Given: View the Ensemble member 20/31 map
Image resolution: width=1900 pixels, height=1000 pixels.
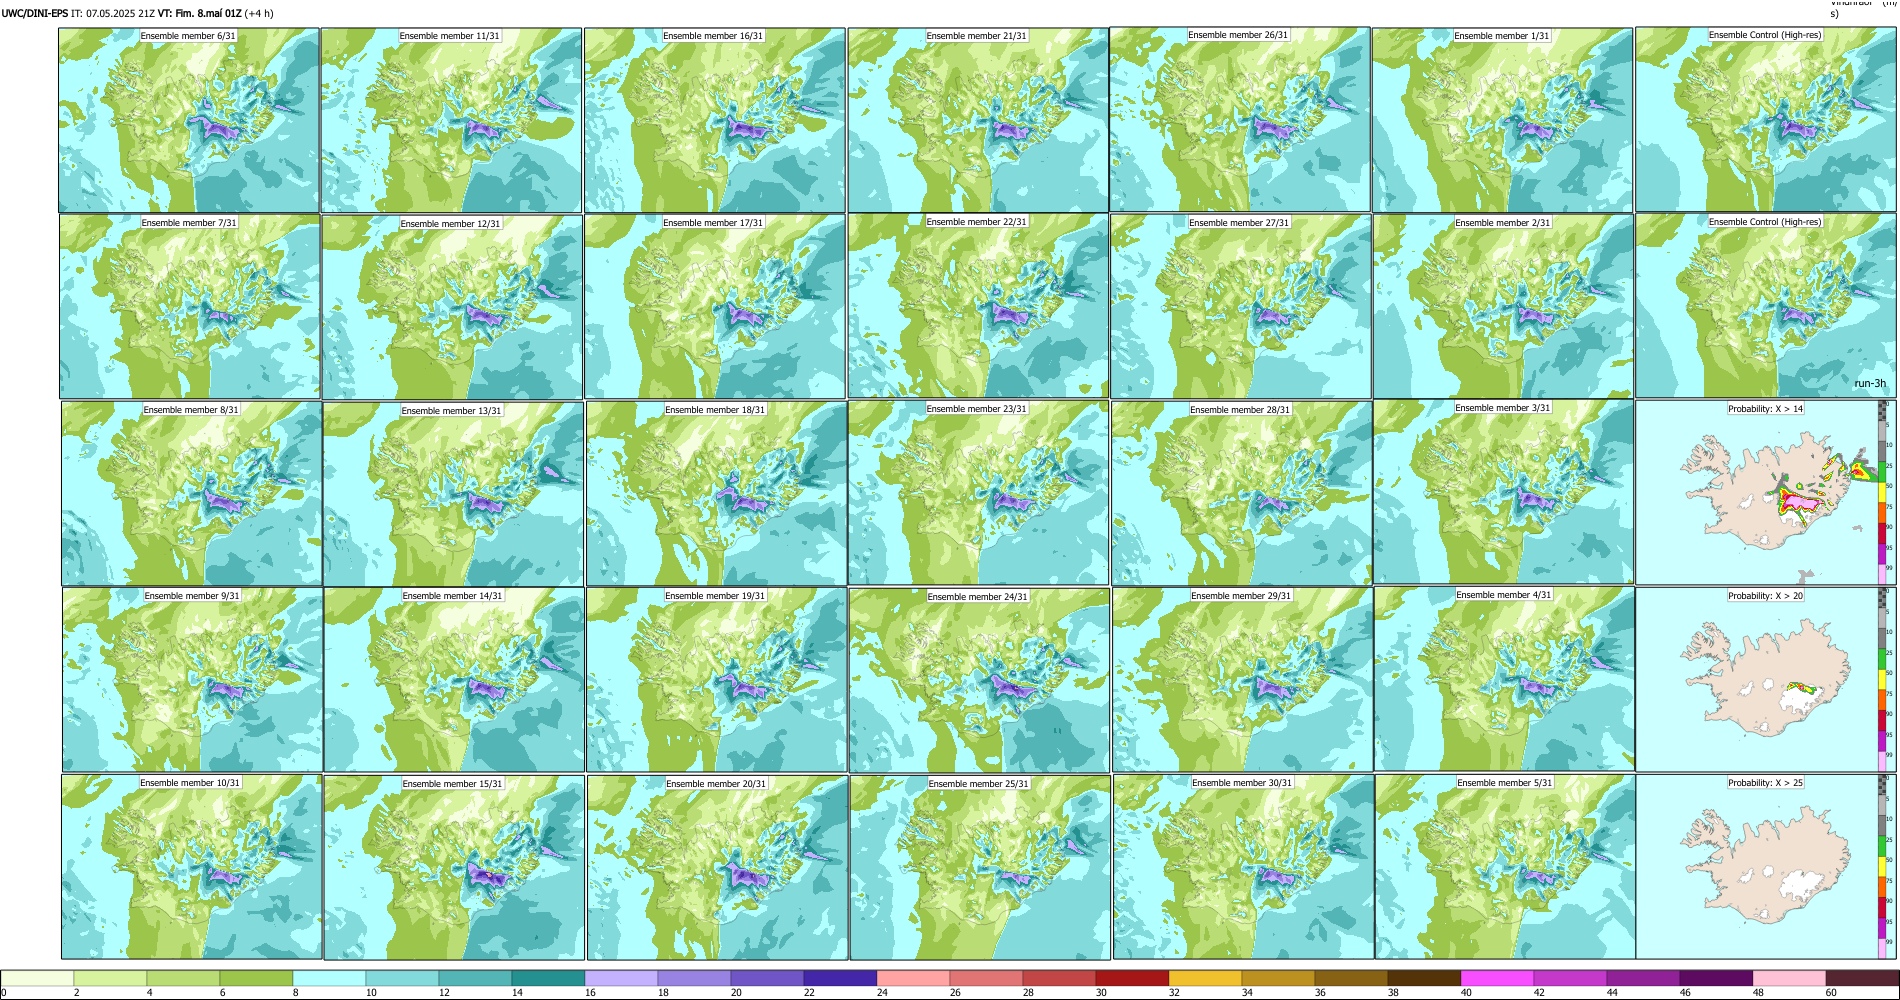Looking at the screenshot, I should pyautogui.click(x=717, y=868).
